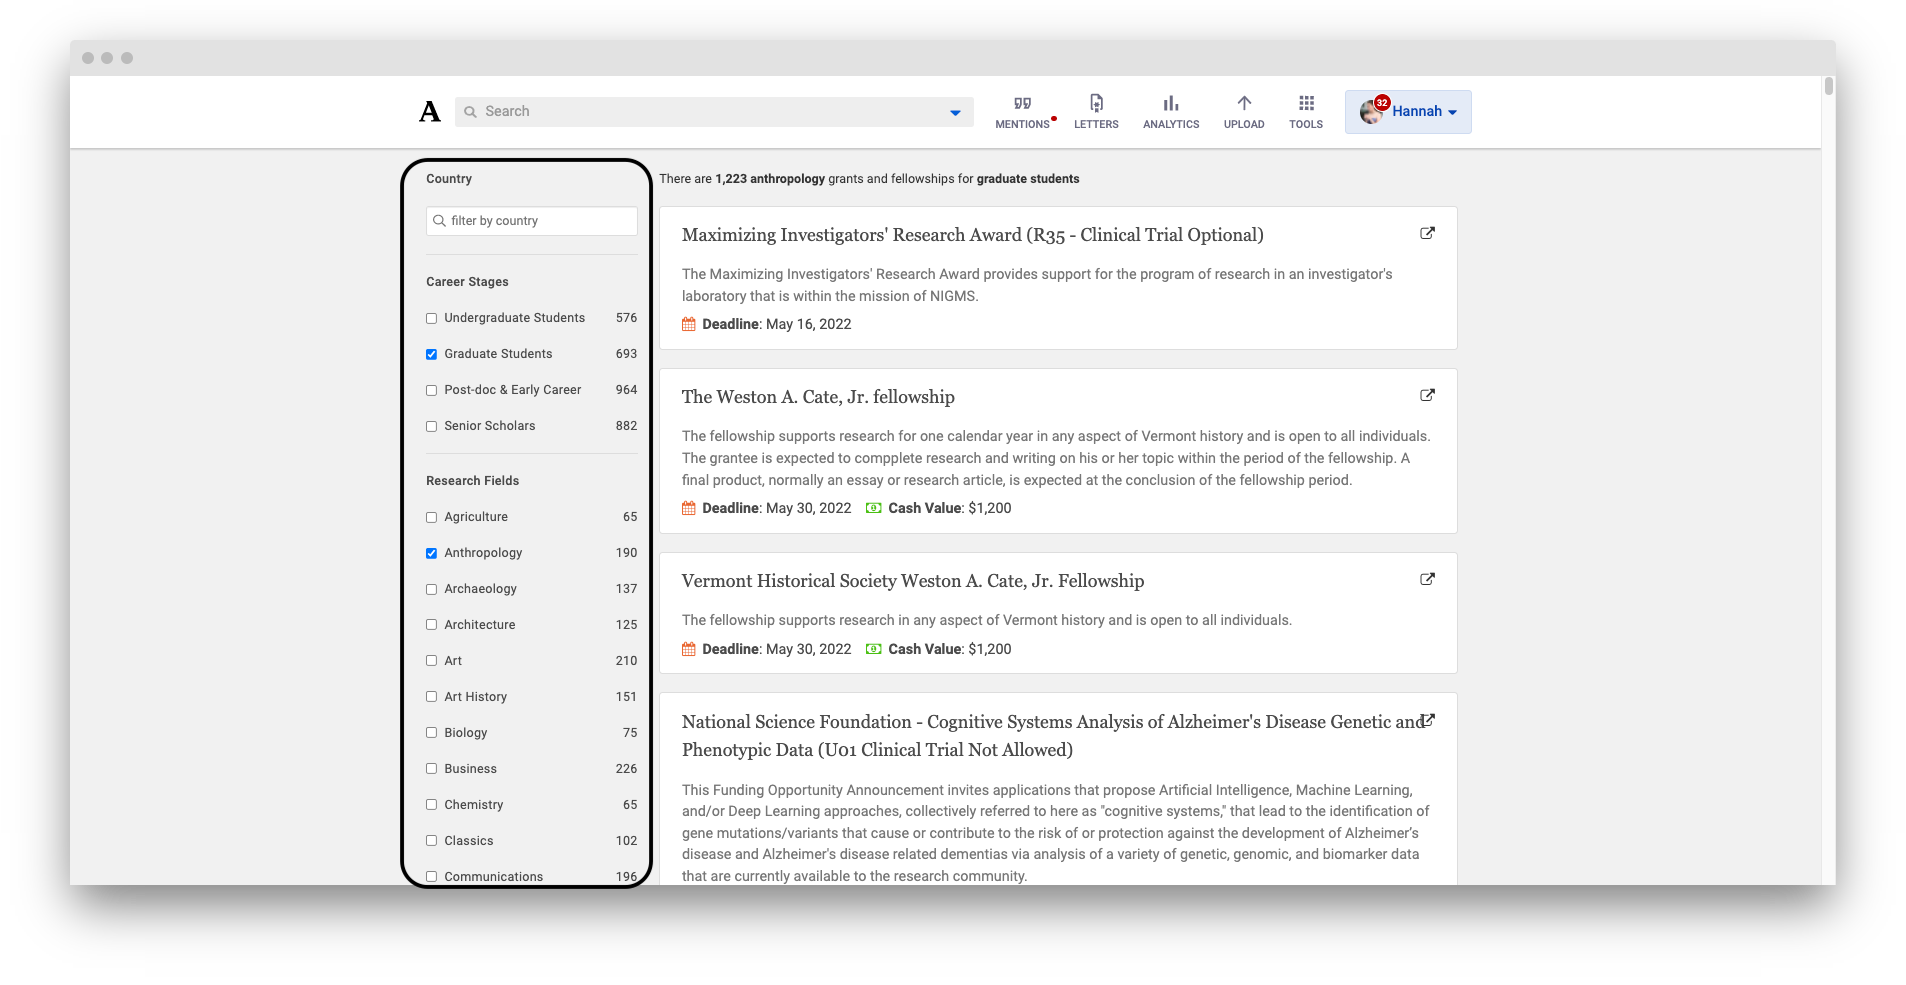The image size is (1906, 985).
Task: Click the Deadline May 16, 2022 text
Action: click(x=777, y=324)
